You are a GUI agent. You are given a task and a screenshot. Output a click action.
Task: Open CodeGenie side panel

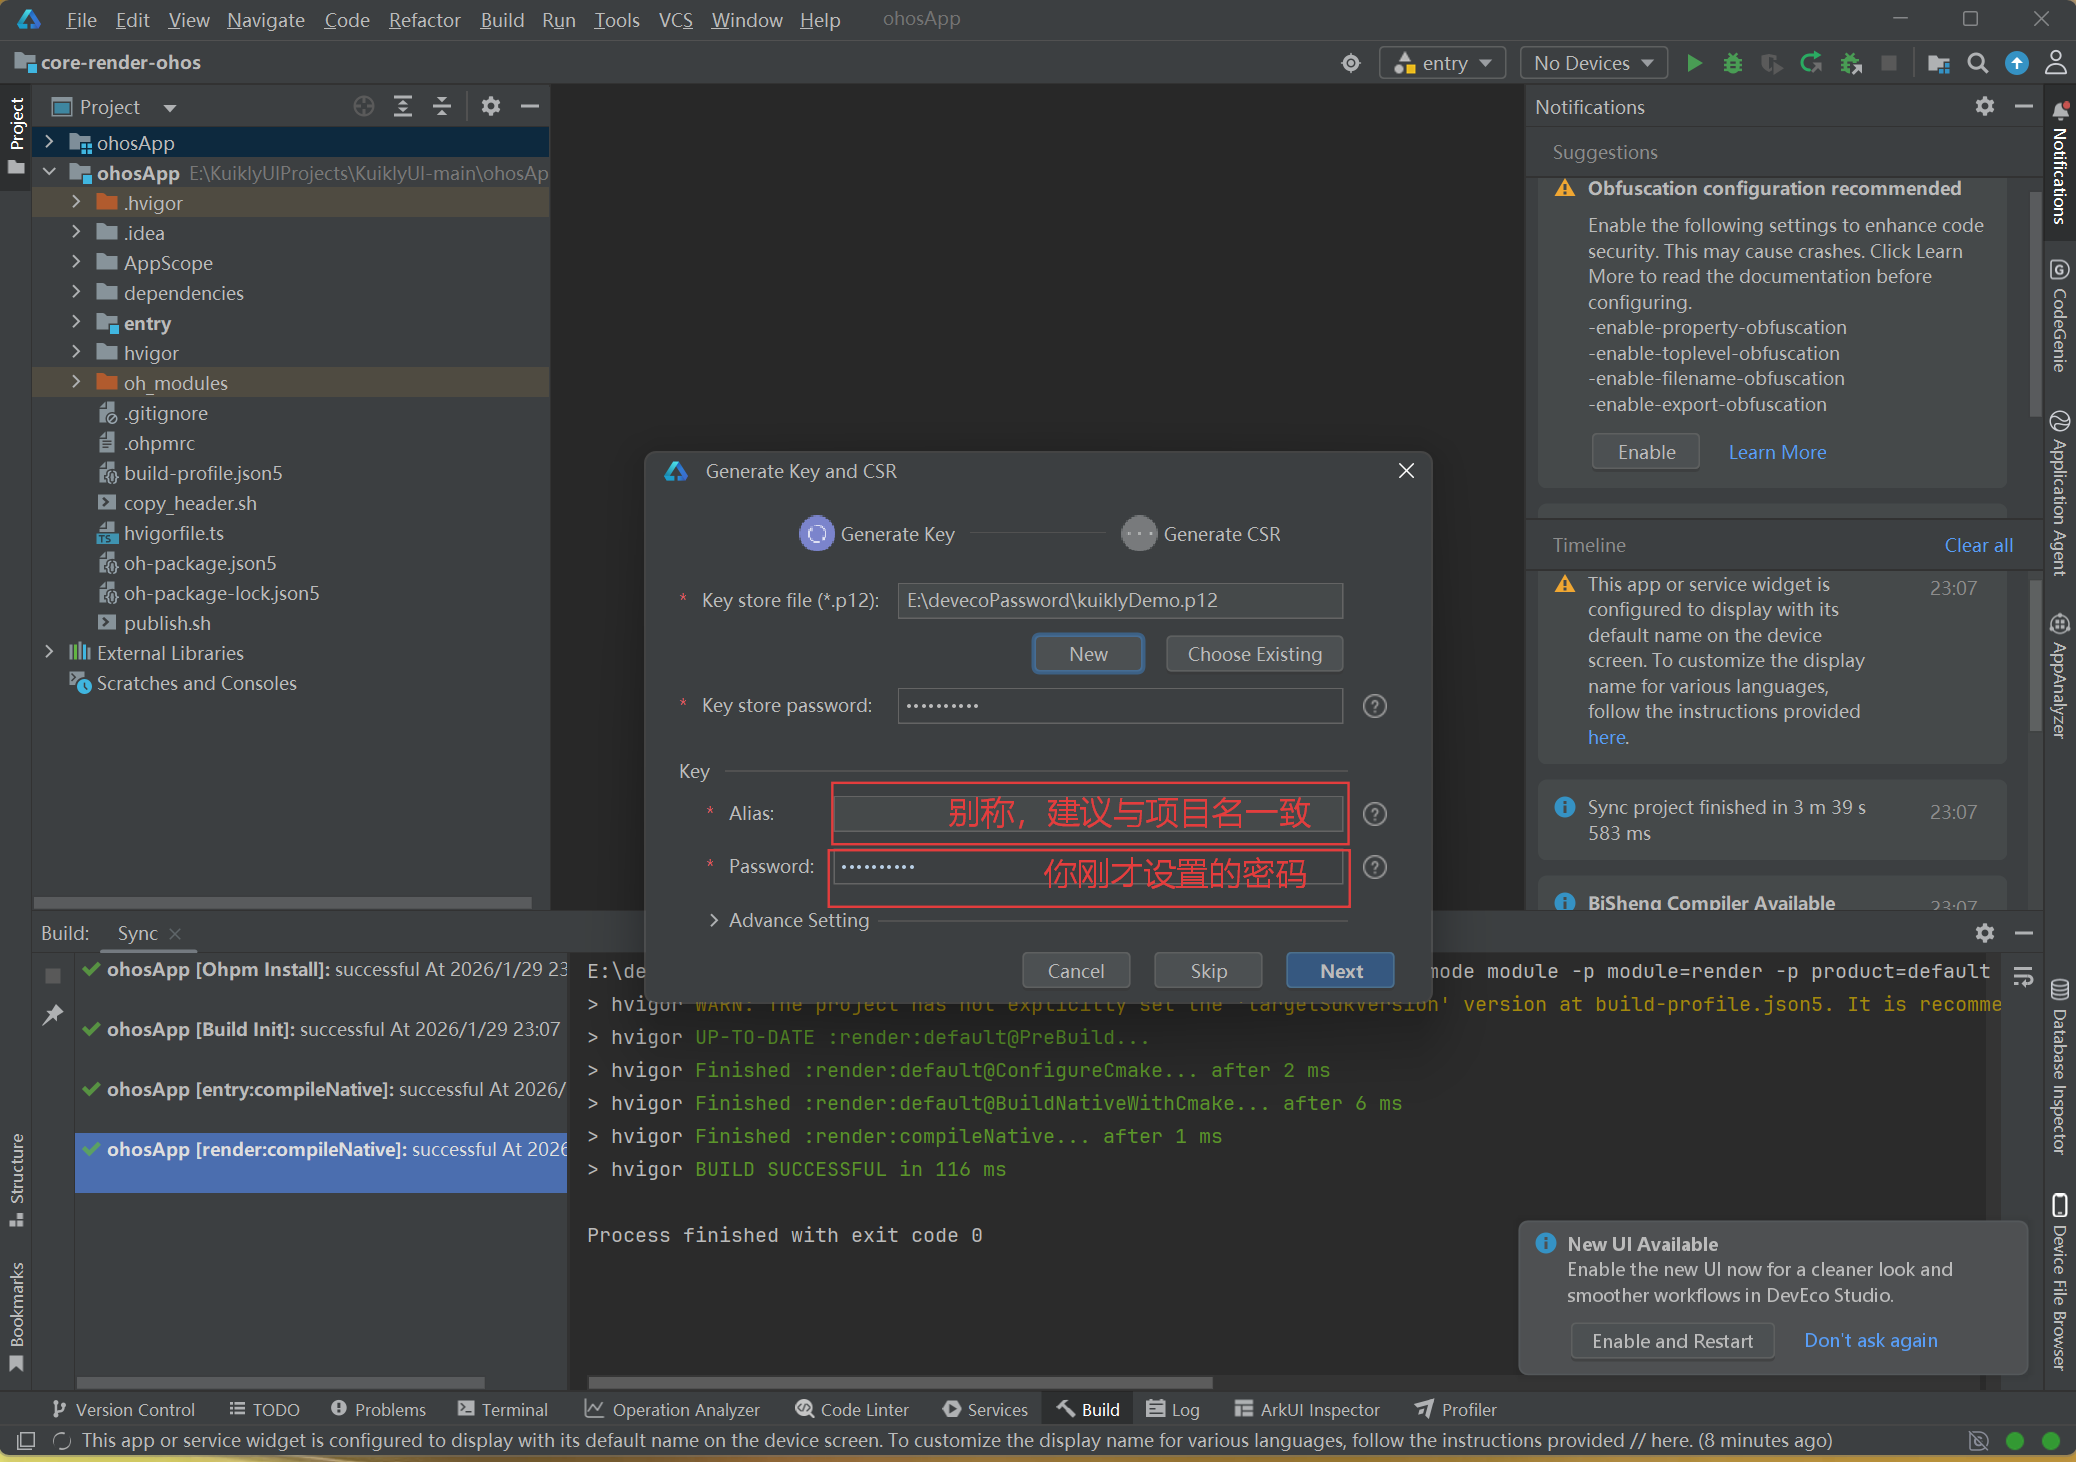click(x=2059, y=315)
